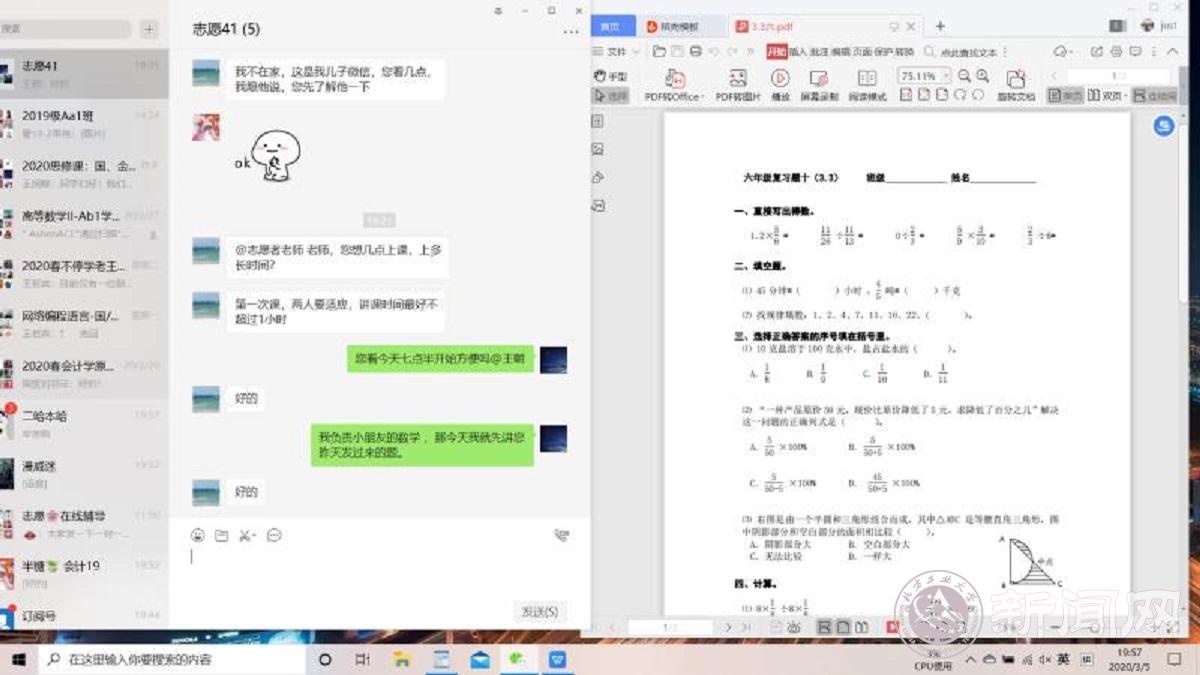
Task: Open the emoji picker in WeChat
Action: click(198, 536)
